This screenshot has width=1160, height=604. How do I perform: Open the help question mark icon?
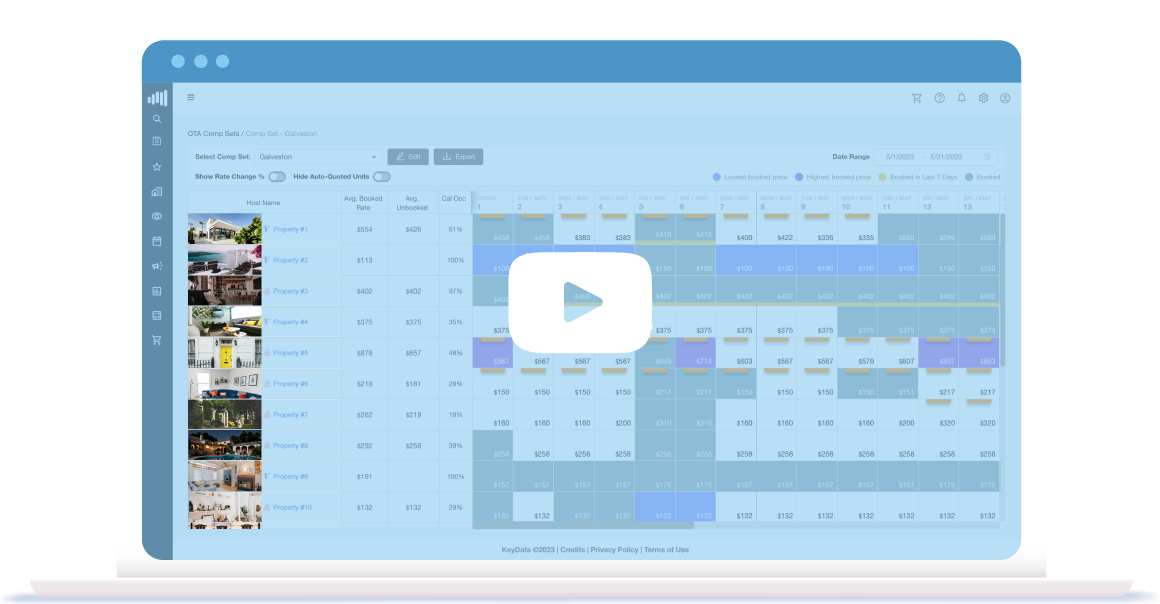[939, 98]
